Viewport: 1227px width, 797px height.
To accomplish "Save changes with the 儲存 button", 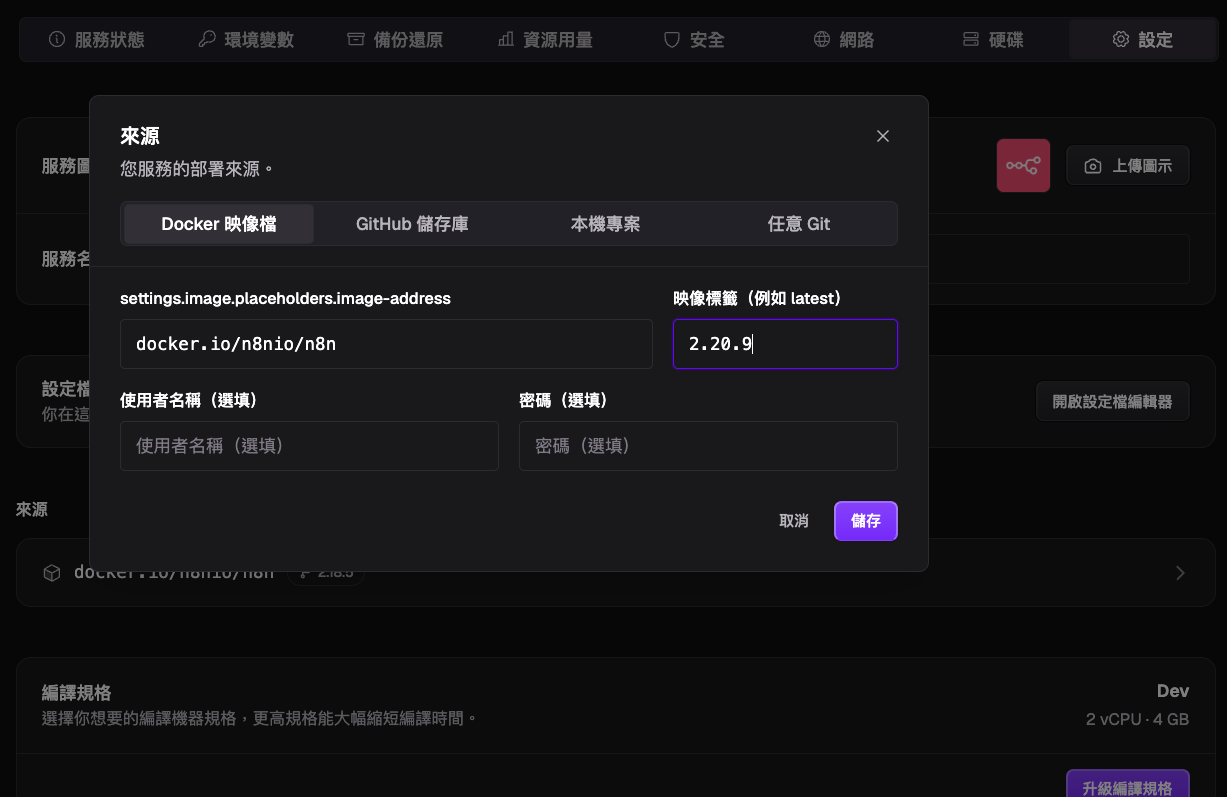I will (x=866, y=521).
